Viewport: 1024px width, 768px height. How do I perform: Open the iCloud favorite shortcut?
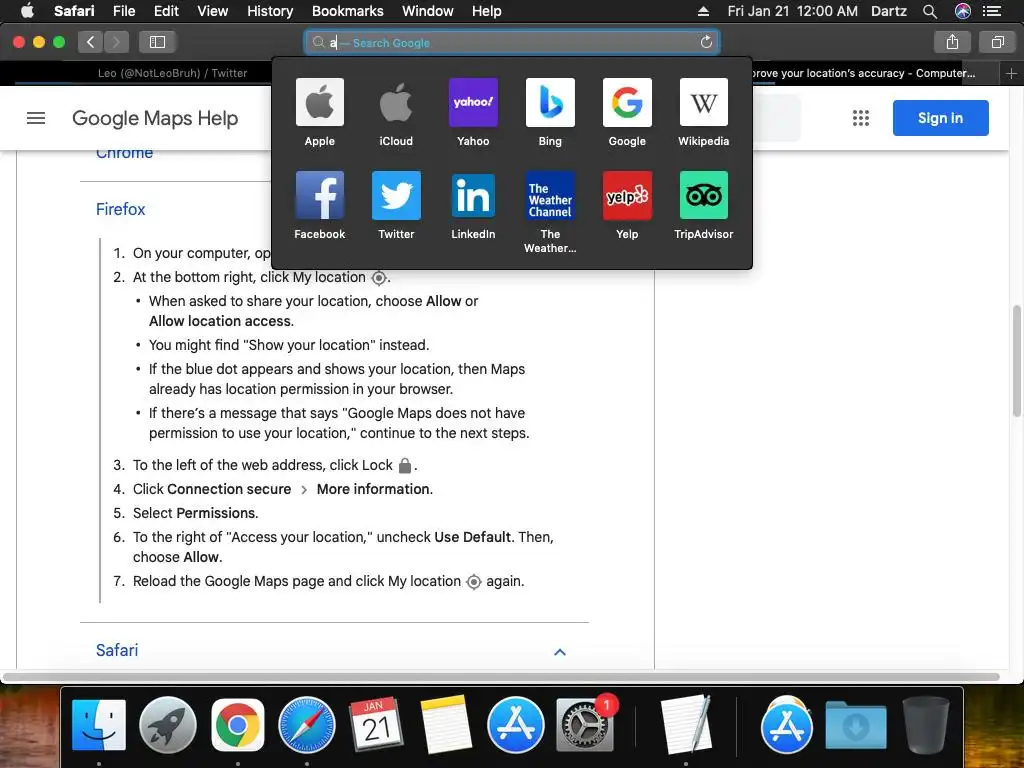click(x=396, y=112)
